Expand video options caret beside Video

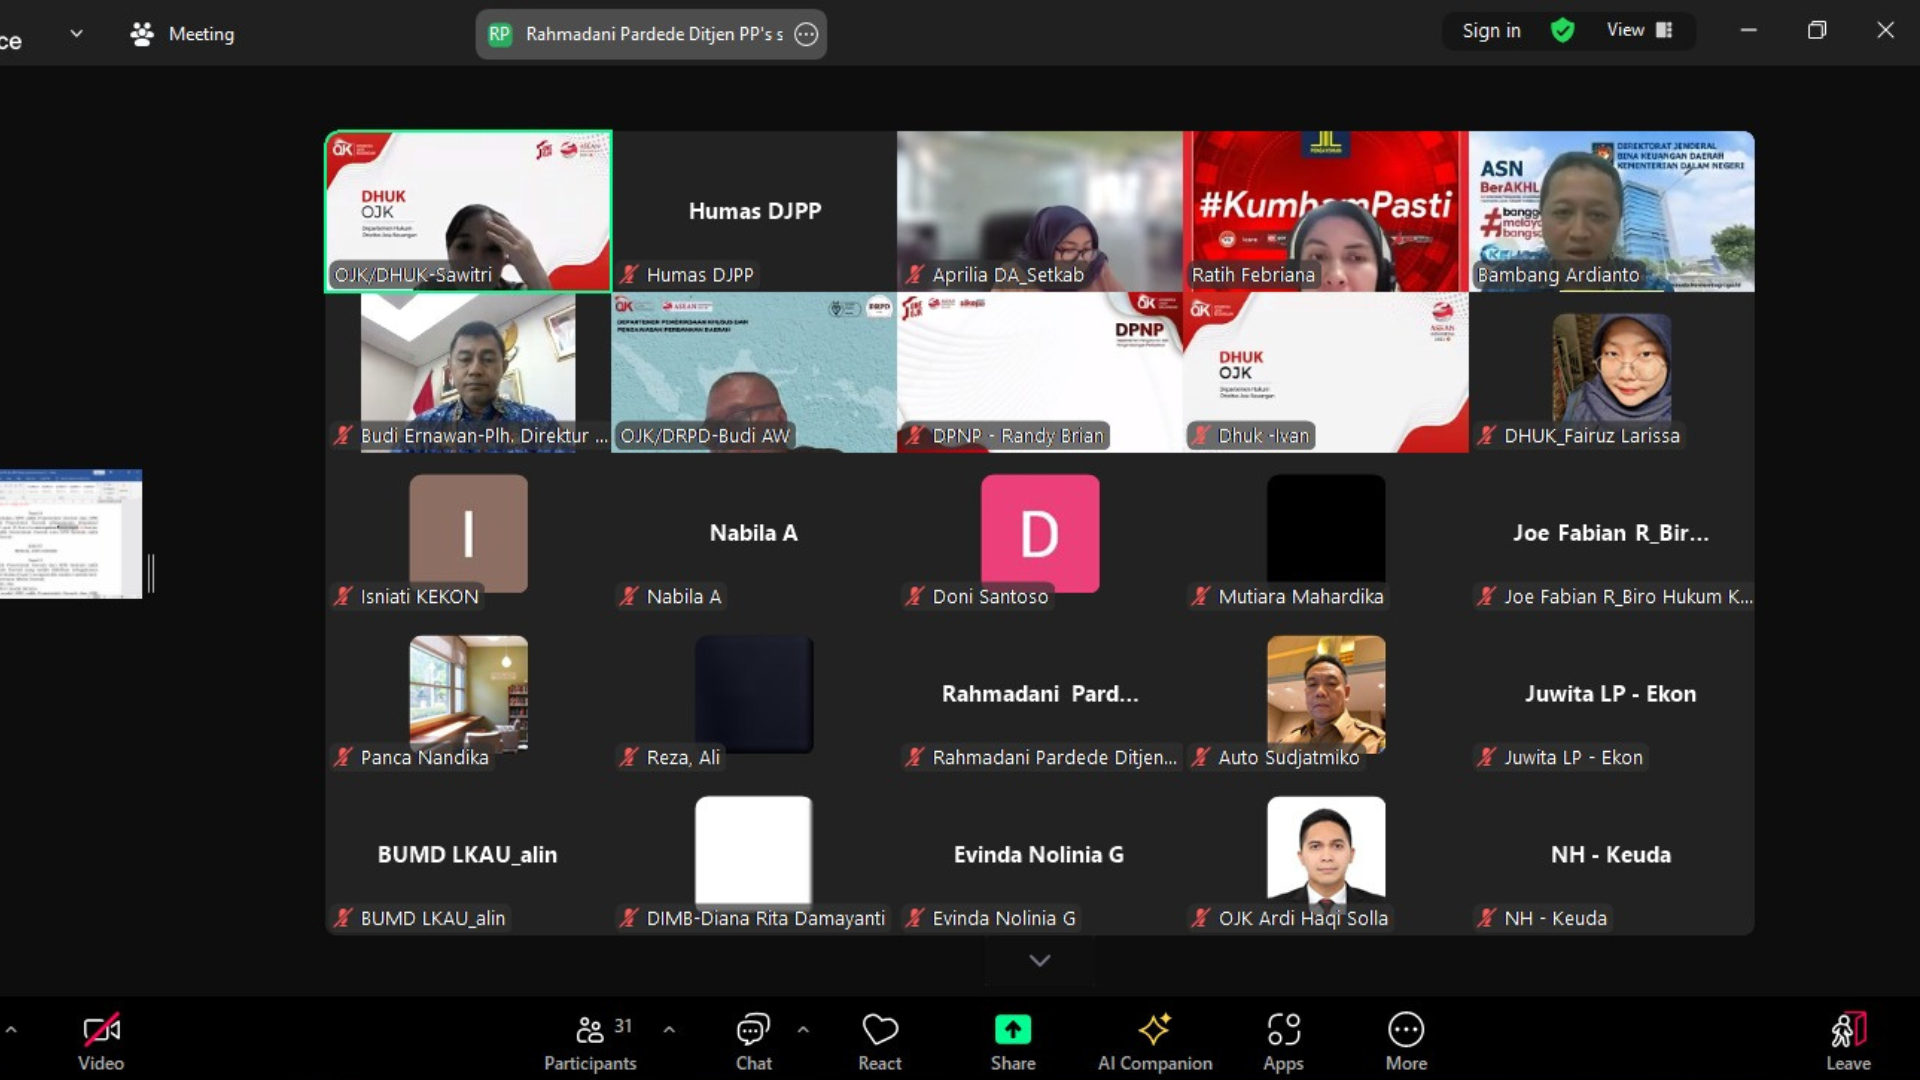click(x=11, y=1029)
